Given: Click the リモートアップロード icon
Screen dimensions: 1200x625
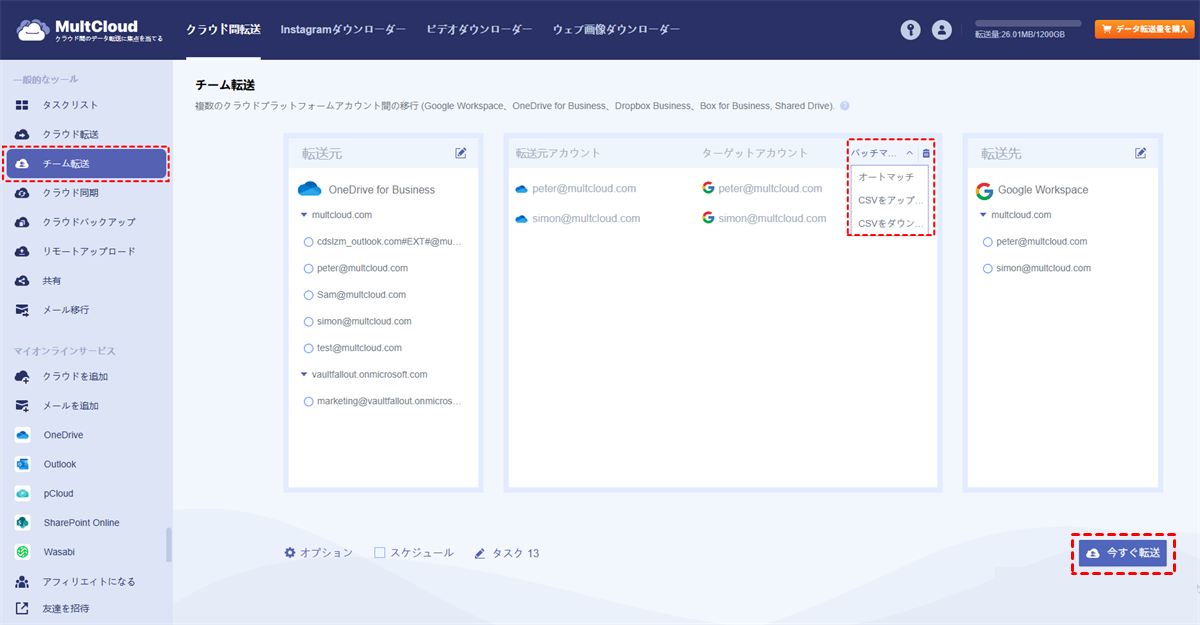Looking at the screenshot, I should tap(22, 251).
